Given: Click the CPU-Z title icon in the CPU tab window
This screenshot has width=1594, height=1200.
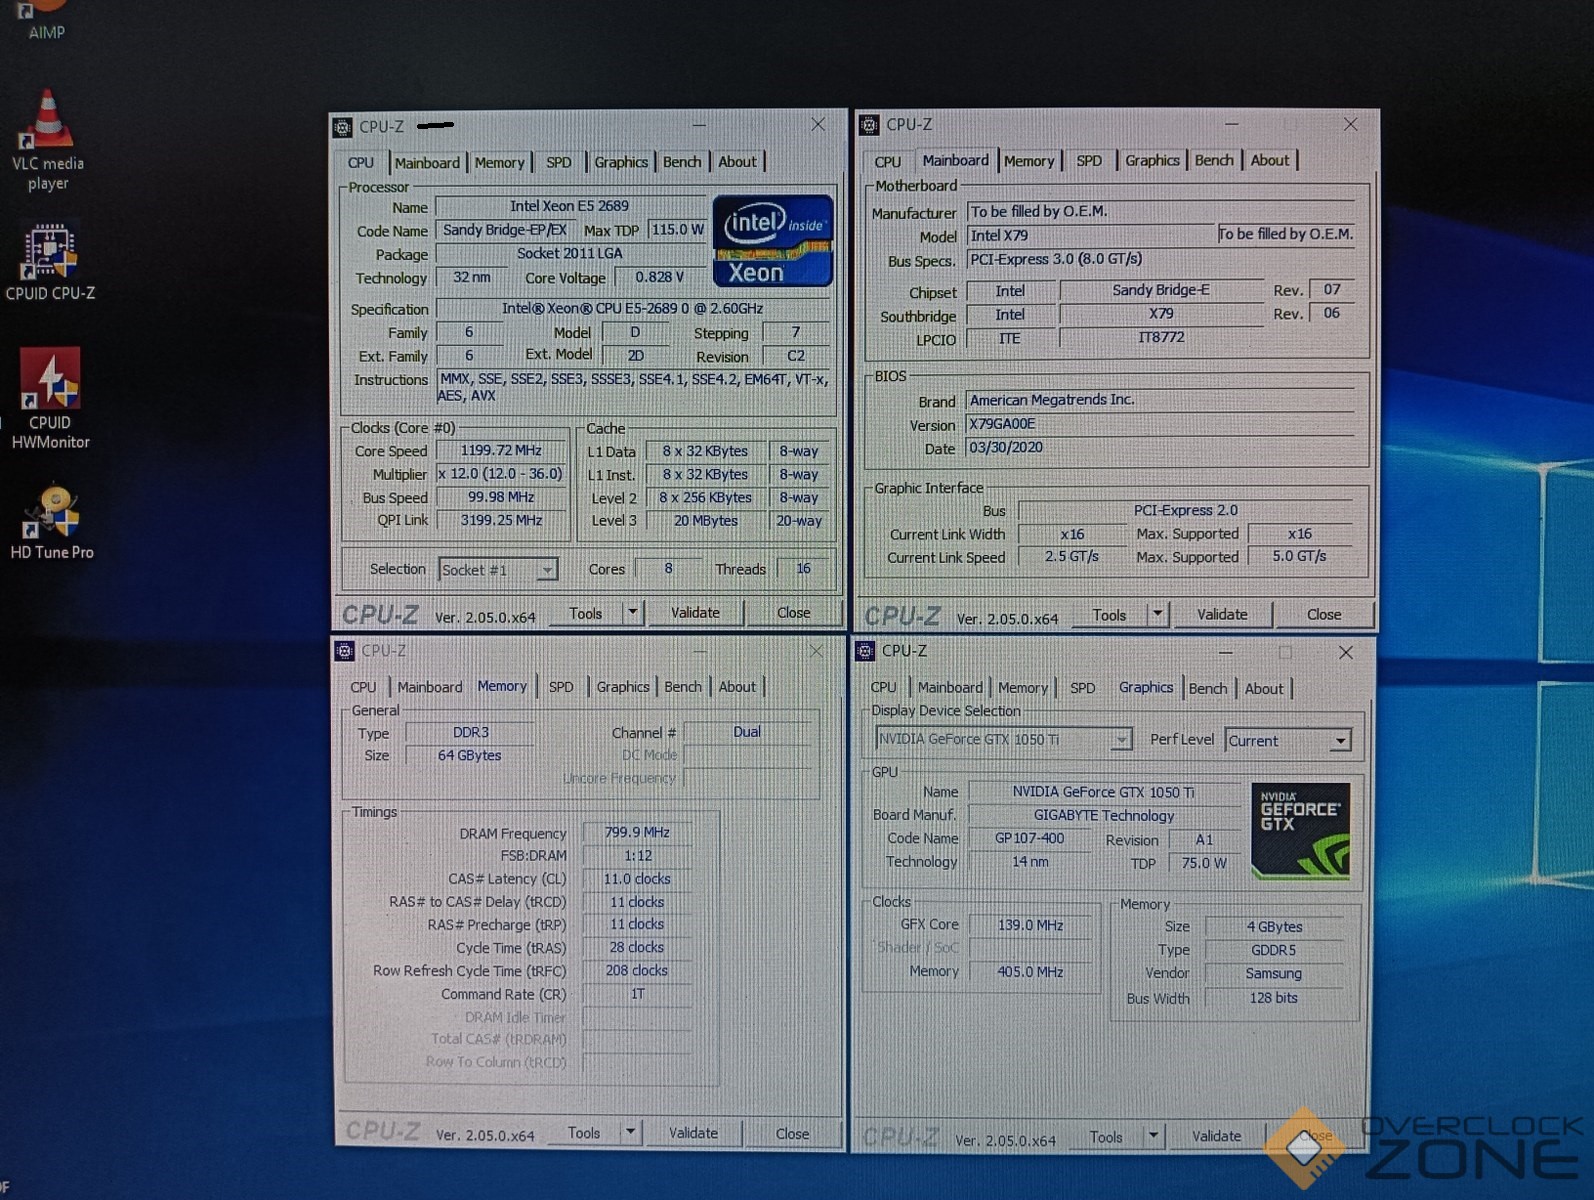Looking at the screenshot, I should [x=343, y=127].
